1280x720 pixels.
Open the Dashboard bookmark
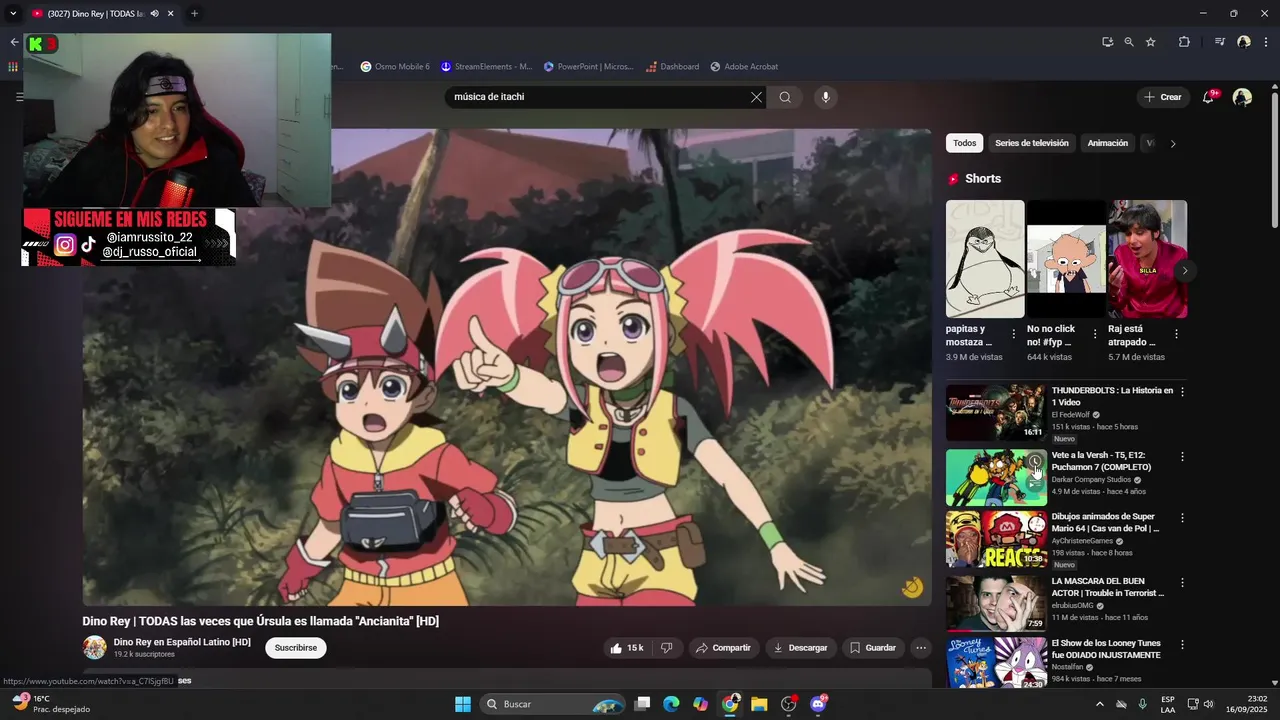point(672,67)
